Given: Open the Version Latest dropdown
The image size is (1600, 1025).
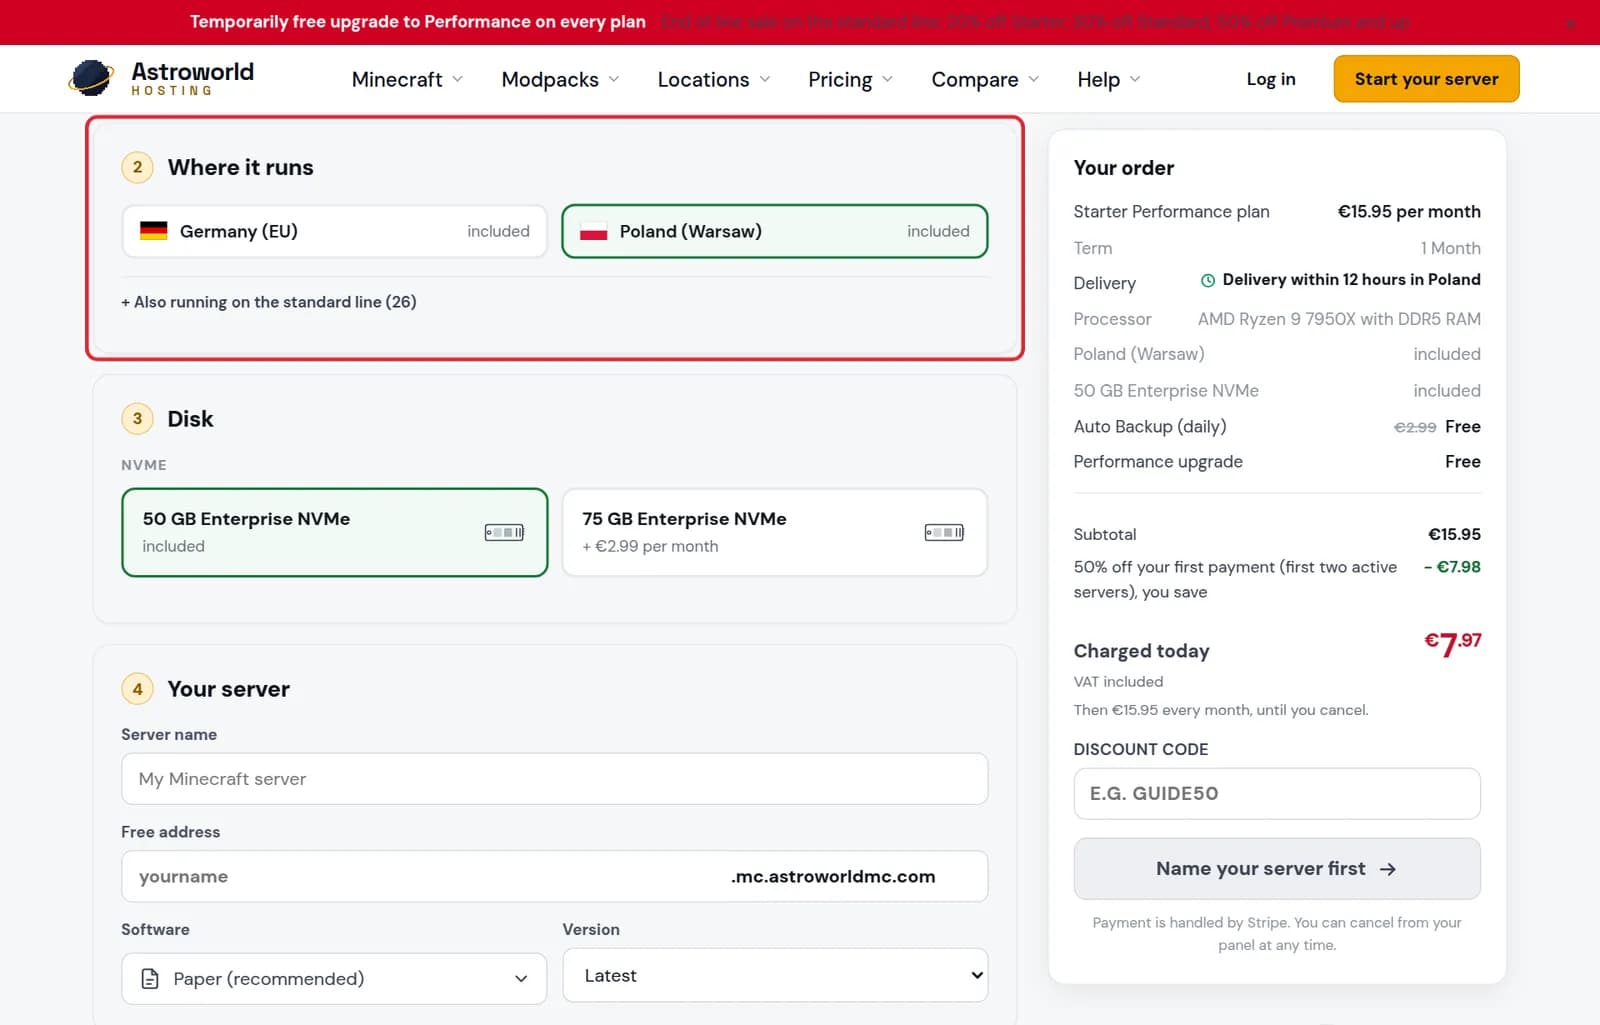Looking at the screenshot, I should [x=774, y=975].
